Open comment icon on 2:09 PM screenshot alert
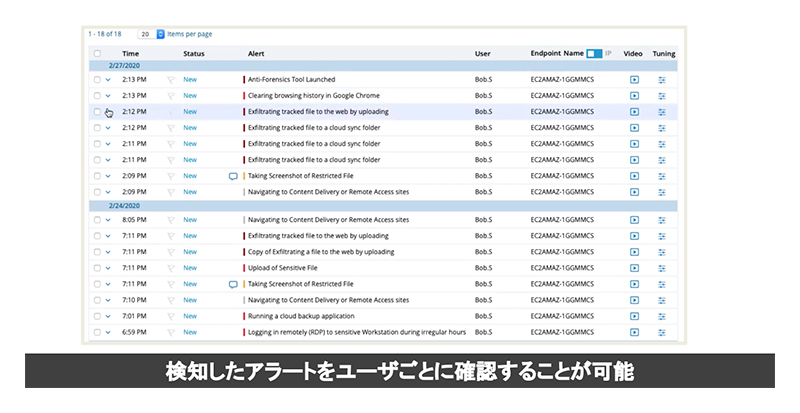The height and width of the screenshot is (413, 800). [233, 176]
